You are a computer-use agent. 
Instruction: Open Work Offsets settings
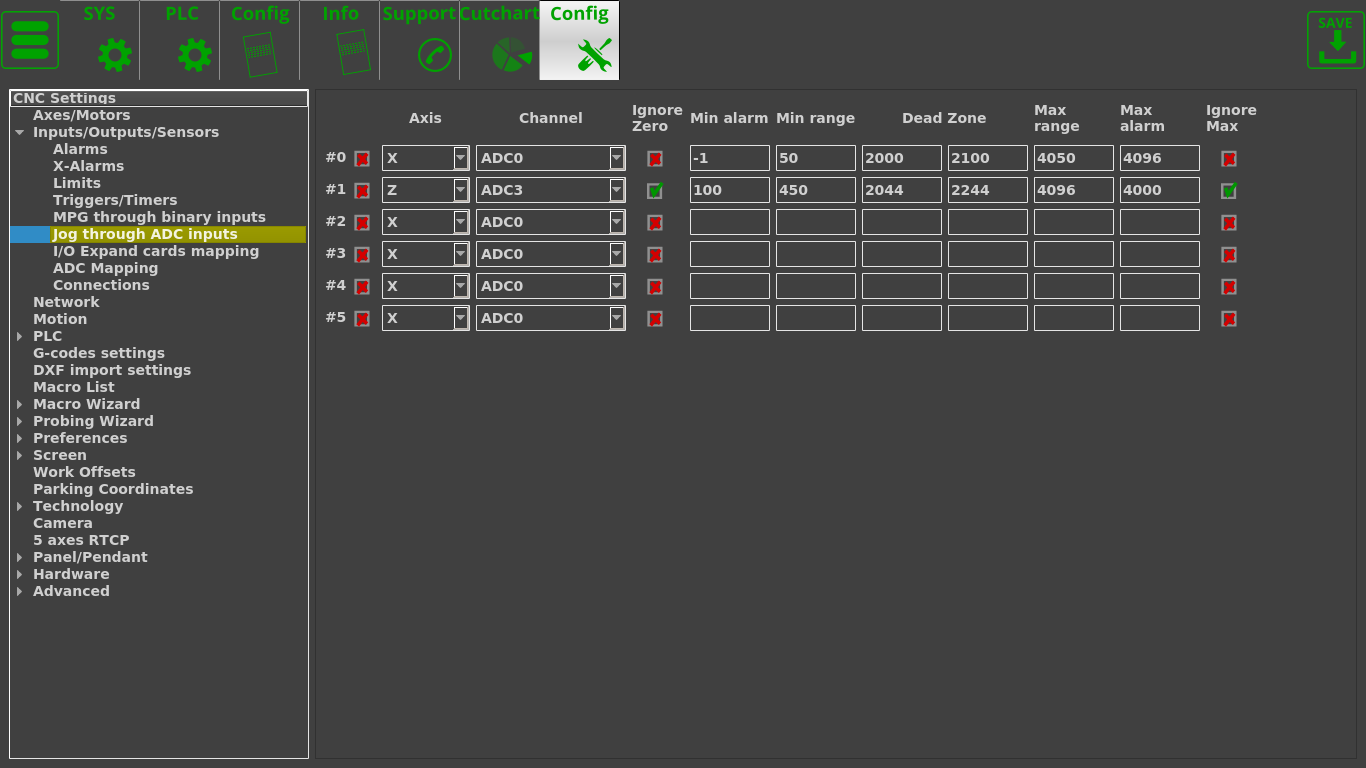click(84, 472)
